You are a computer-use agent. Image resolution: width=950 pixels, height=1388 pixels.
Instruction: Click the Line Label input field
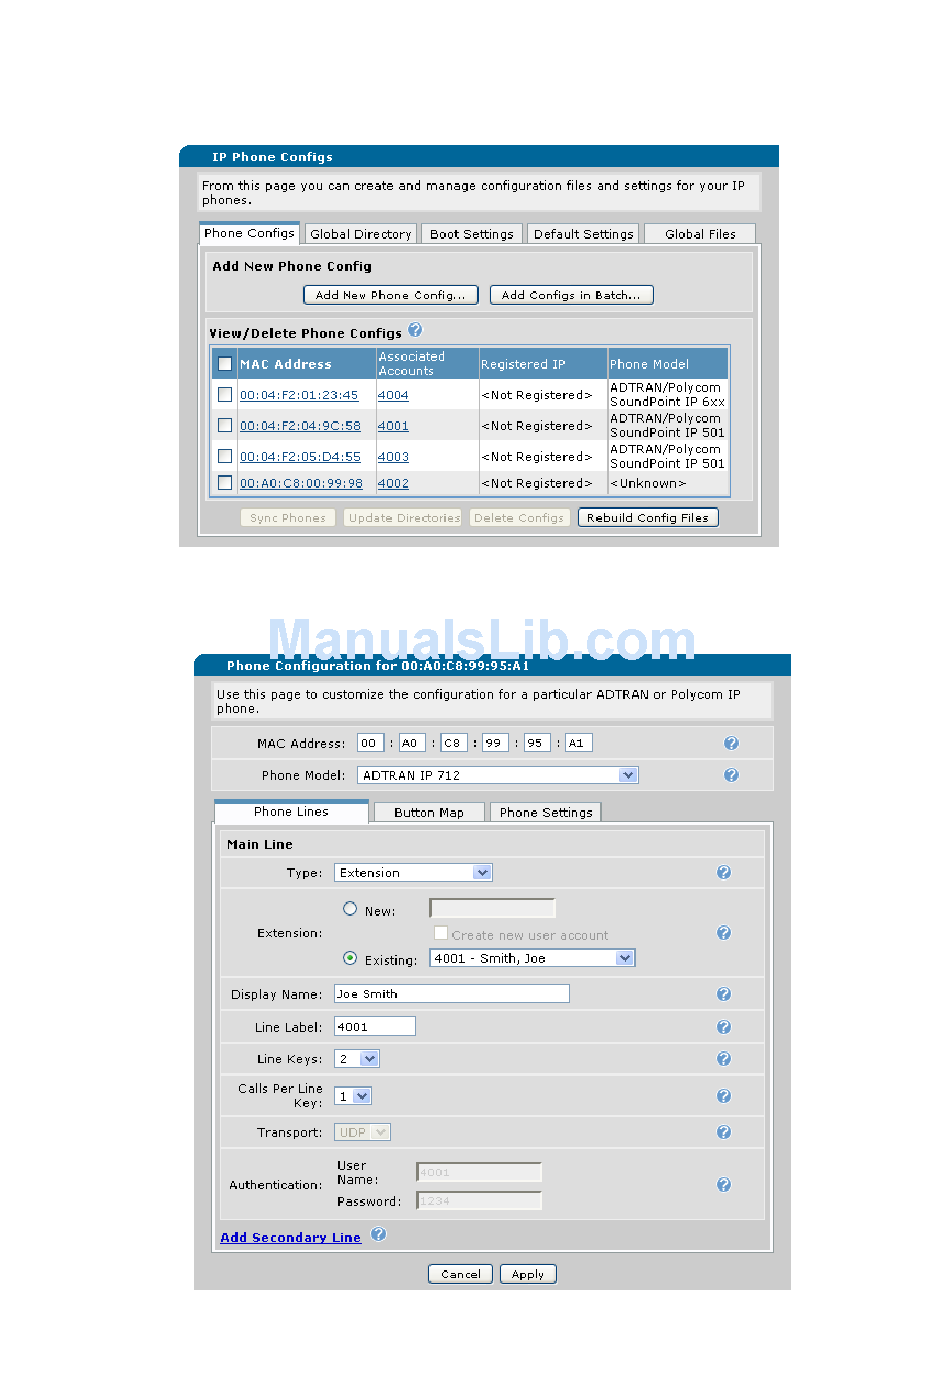pos(375,1027)
